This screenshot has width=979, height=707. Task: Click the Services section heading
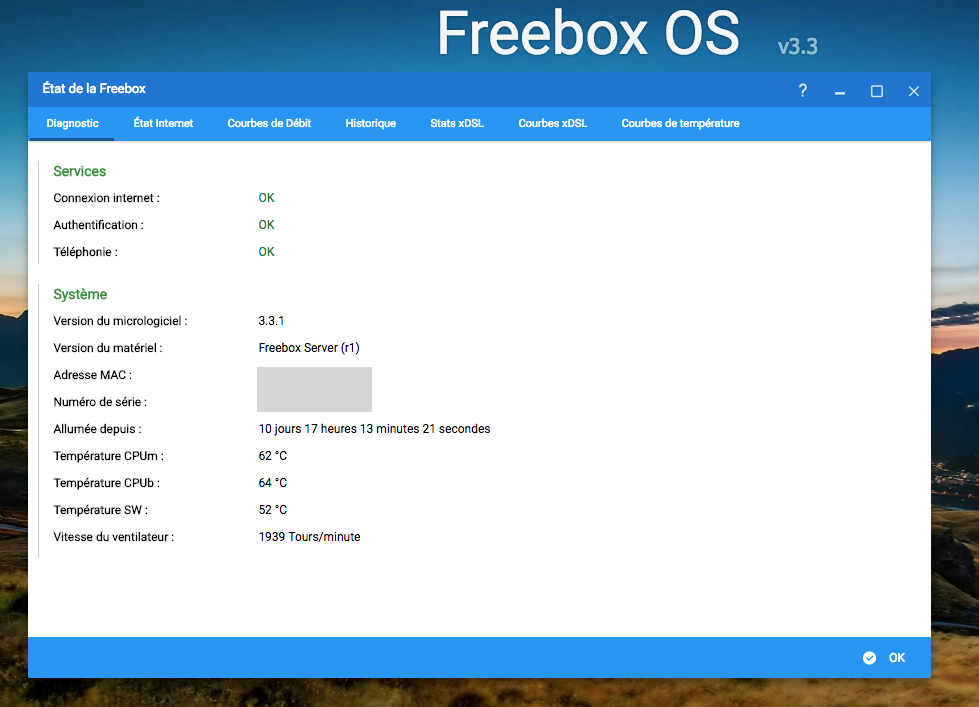pos(79,171)
